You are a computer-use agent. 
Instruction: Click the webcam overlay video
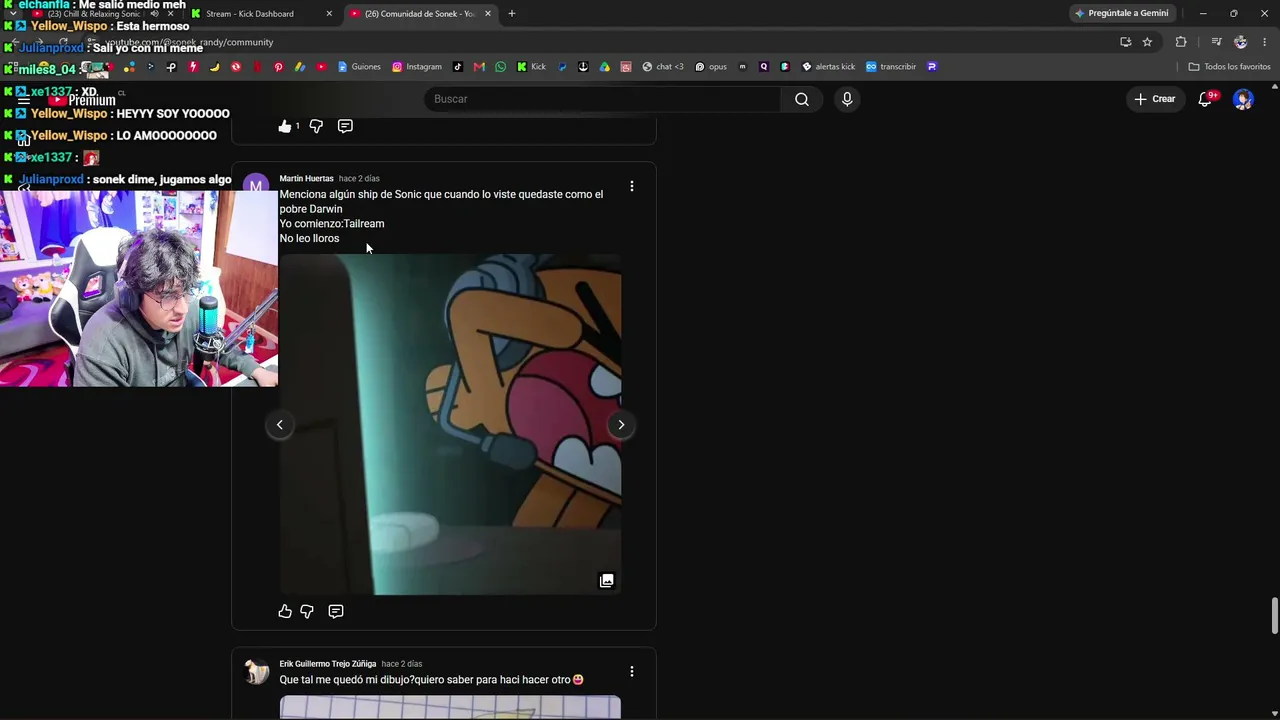(139, 289)
